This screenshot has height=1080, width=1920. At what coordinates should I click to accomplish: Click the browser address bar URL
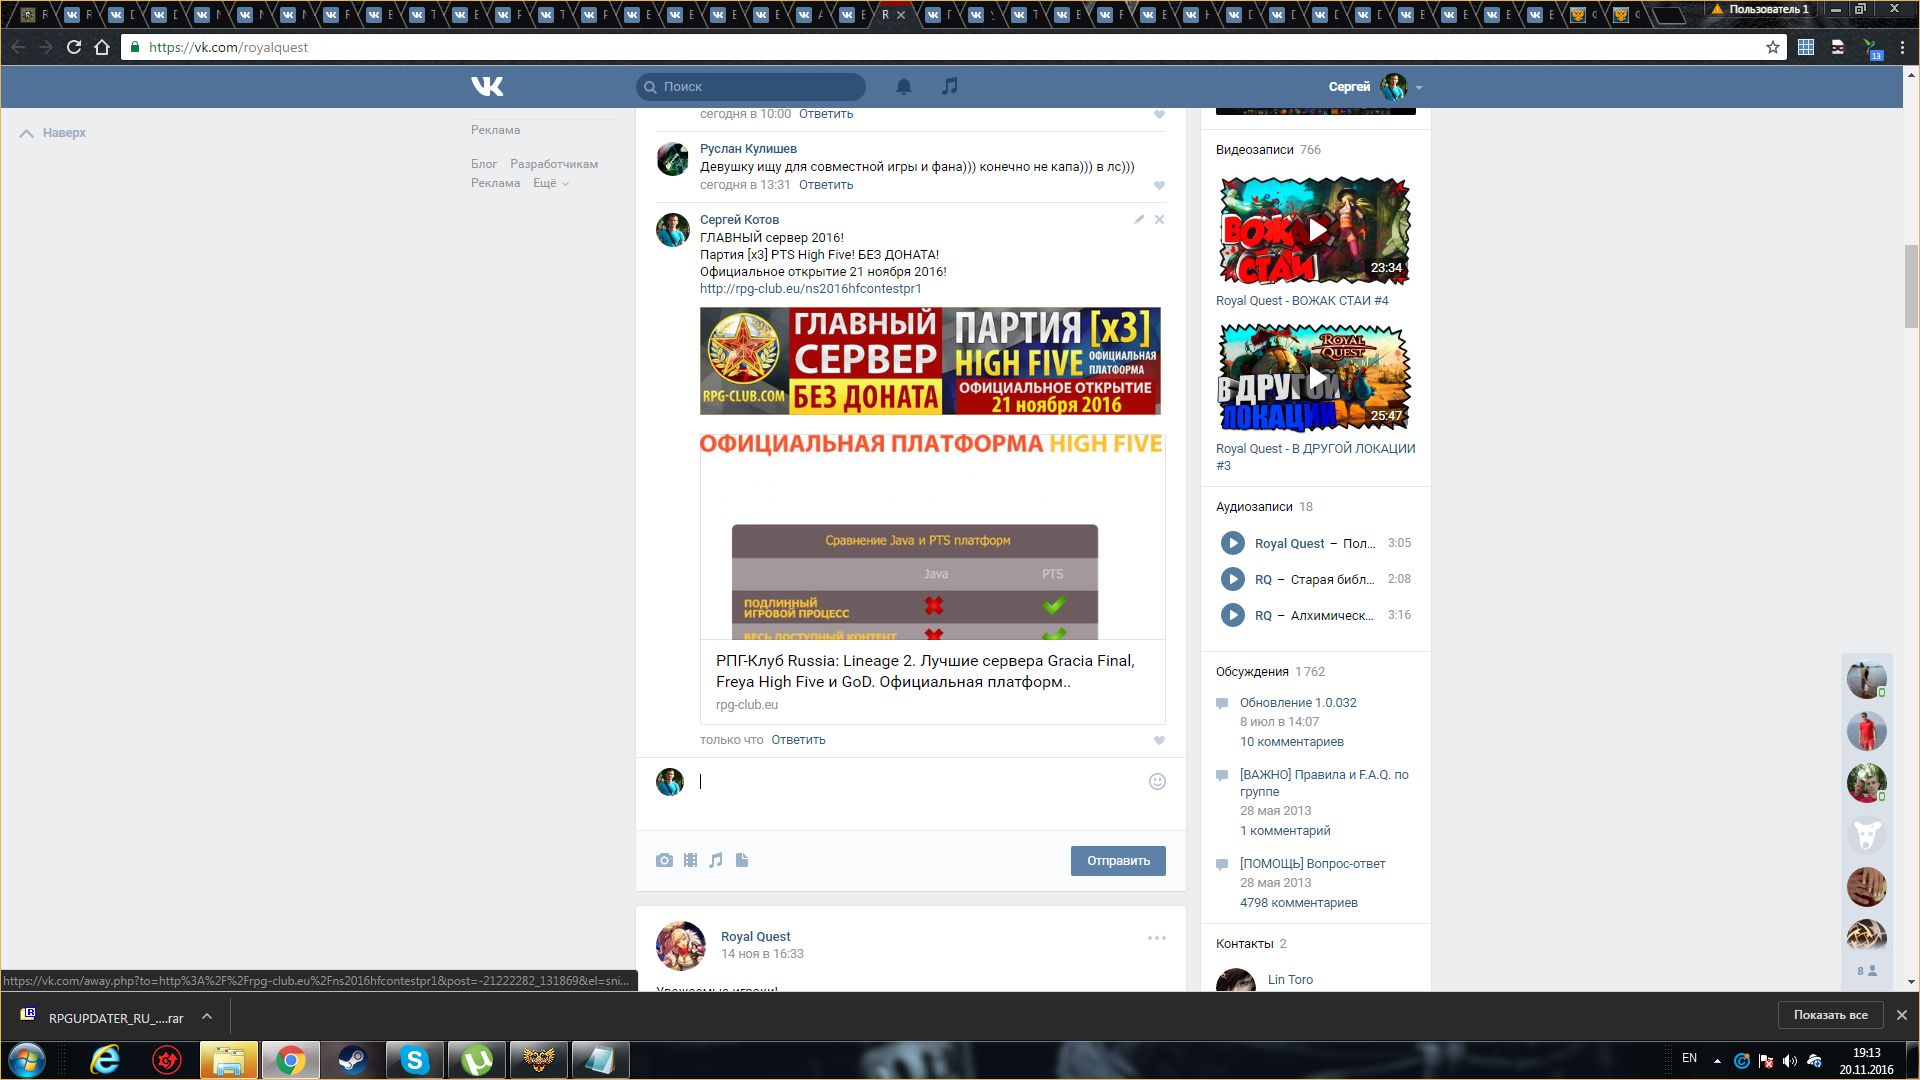228,47
